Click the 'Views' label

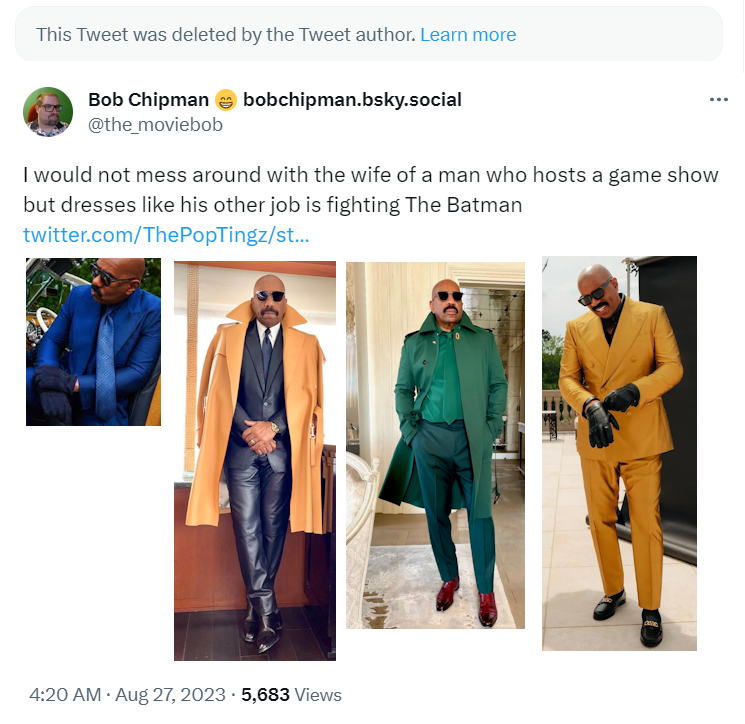(x=319, y=694)
